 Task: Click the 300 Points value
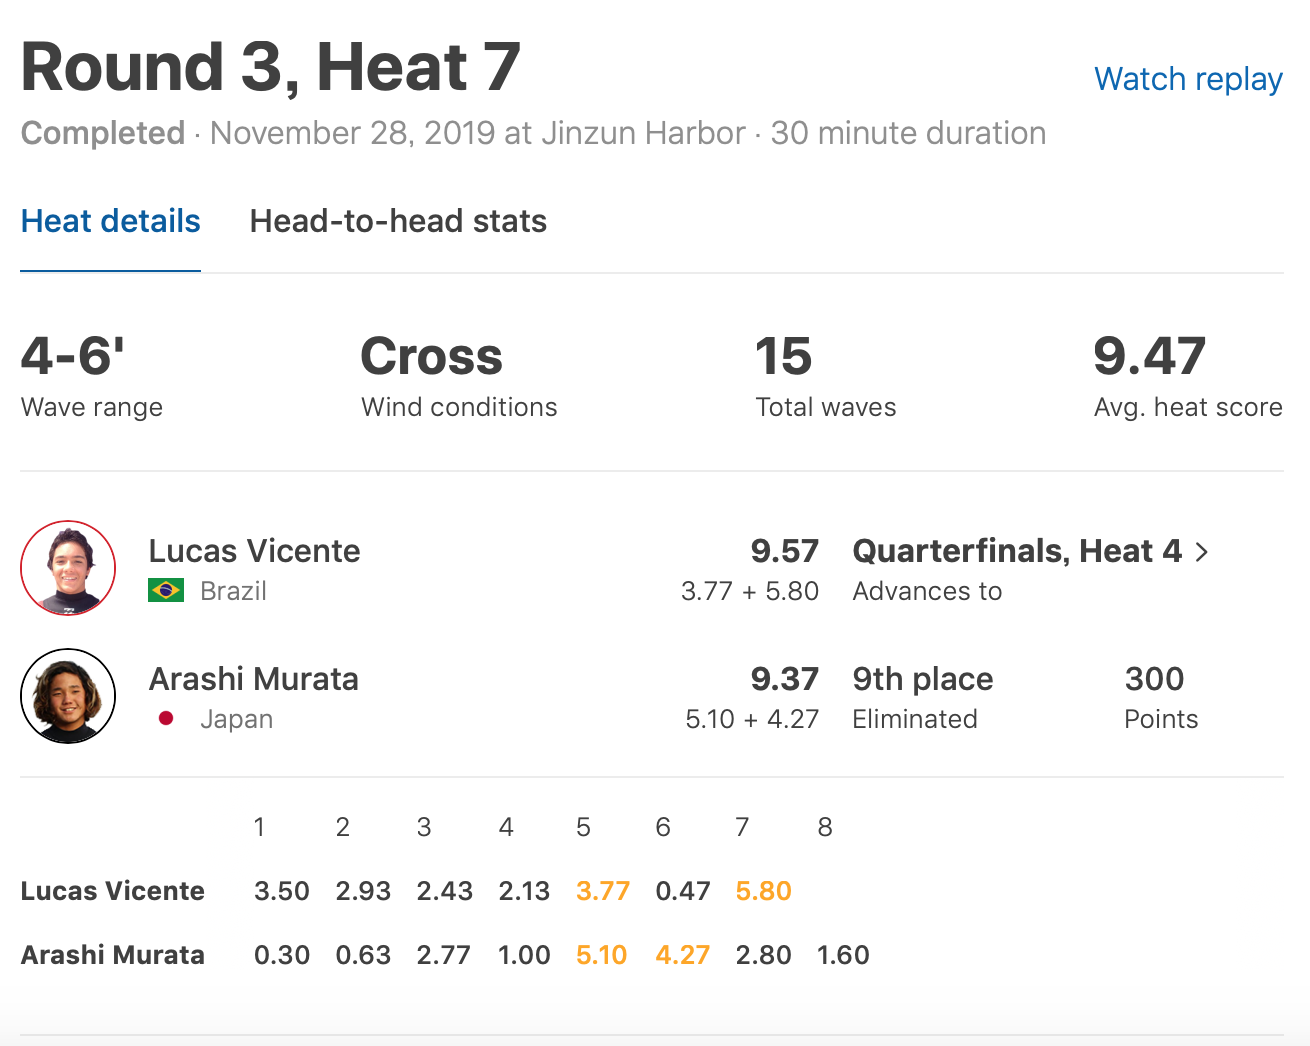1154,679
